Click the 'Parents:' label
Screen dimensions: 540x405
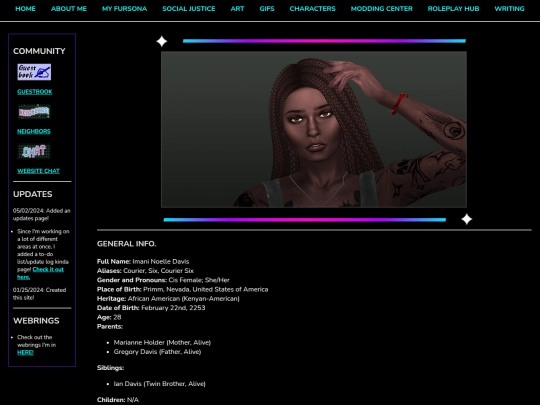click(110, 326)
